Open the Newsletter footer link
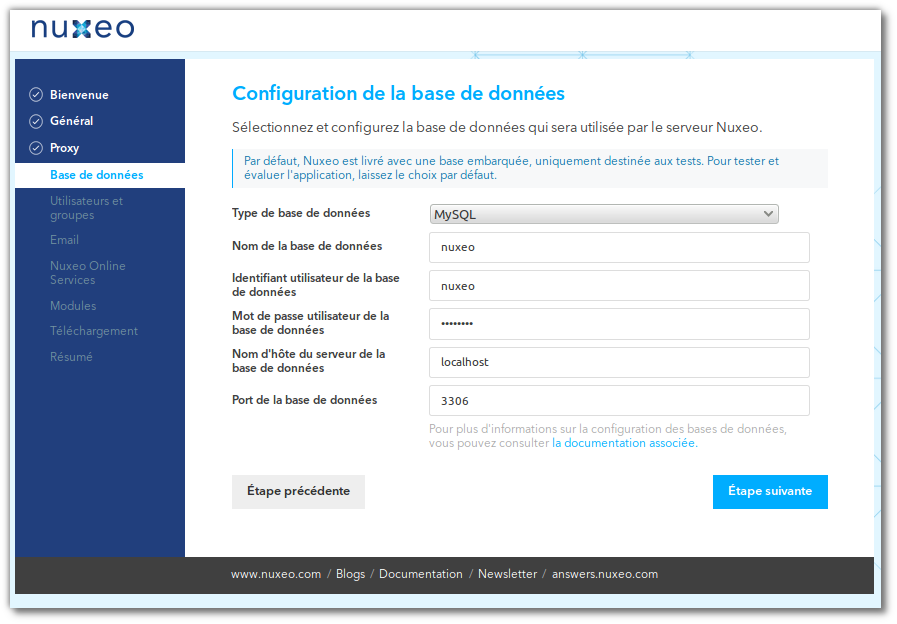Image resolution: width=897 pixels, height=624 pixels. (x=507, y=574)
